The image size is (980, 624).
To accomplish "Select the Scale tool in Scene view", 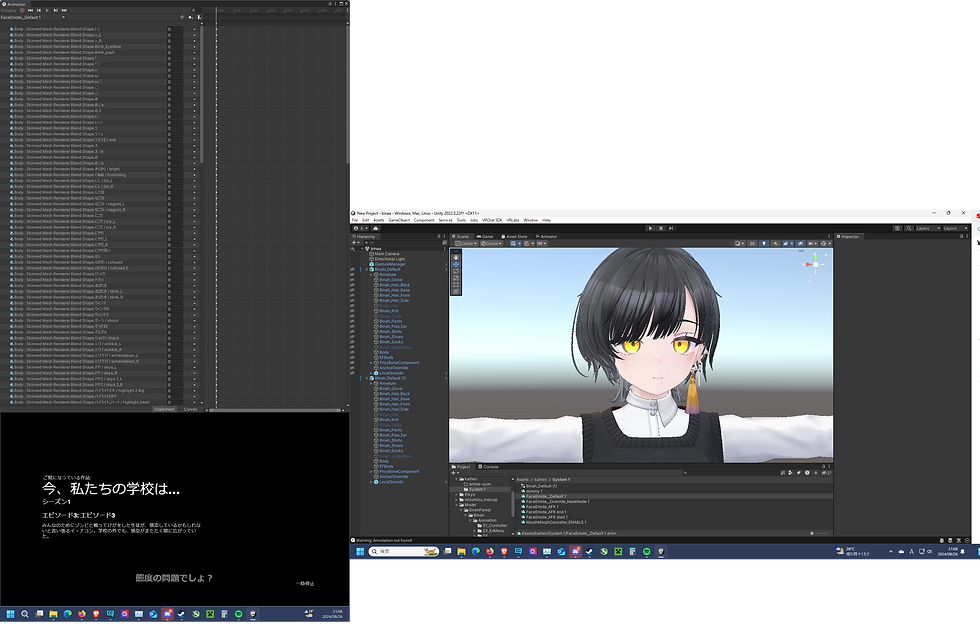I will point(456,278).
